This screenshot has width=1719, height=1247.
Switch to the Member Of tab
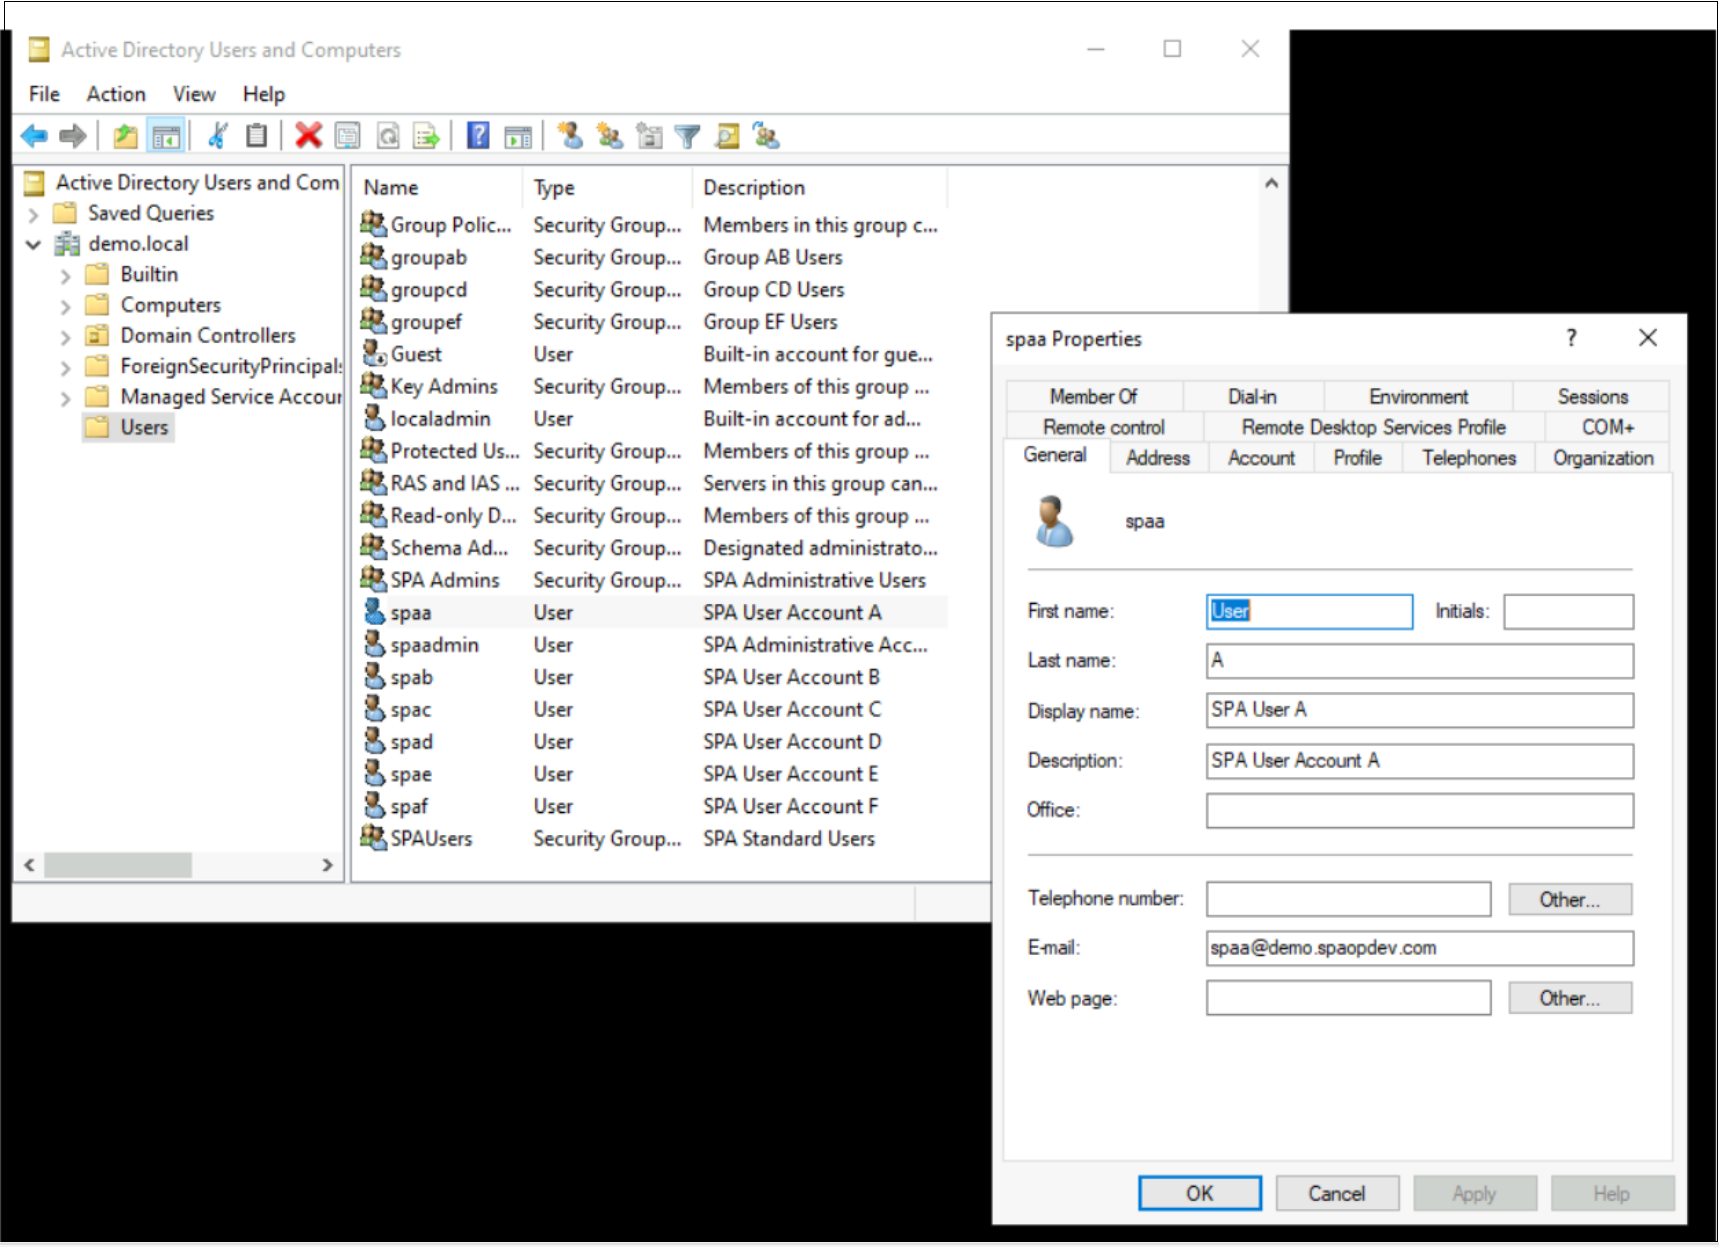[x=1093, y=397]
